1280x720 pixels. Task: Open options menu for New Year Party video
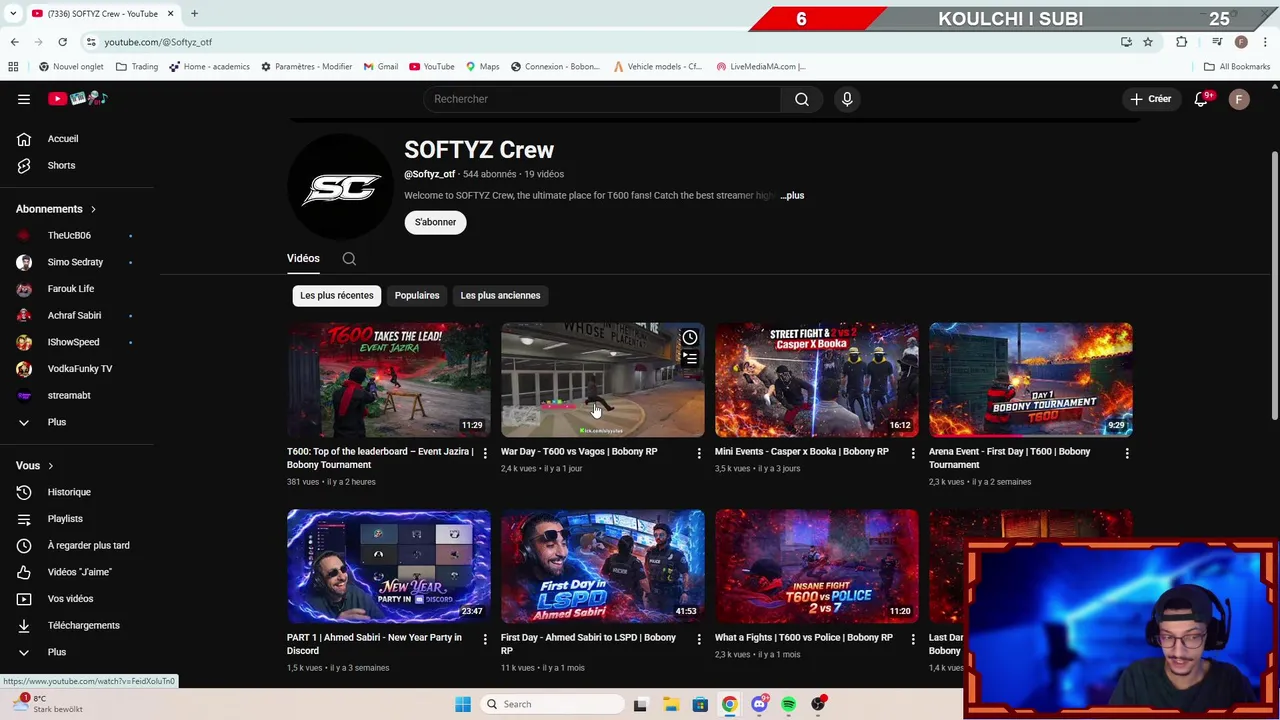[x=485, y=639]
